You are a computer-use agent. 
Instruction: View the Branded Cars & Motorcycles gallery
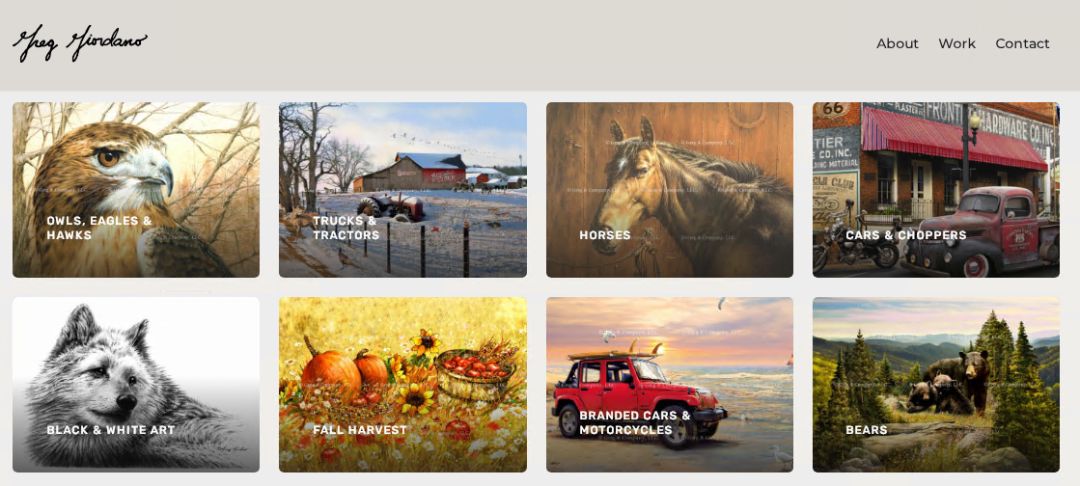[x=669, y=385]
